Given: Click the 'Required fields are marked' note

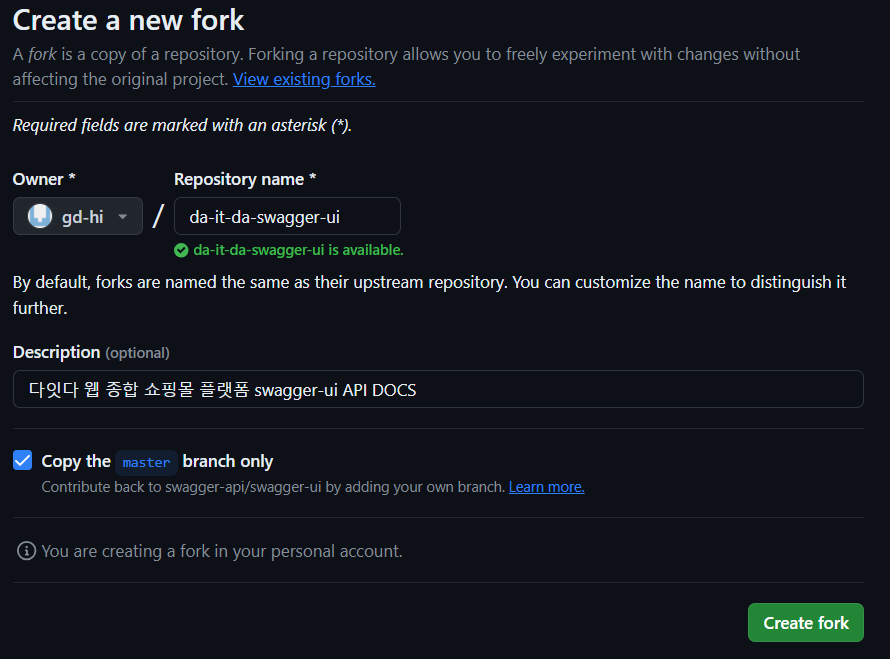Looking at the screenshot, I should pos(182,125).
